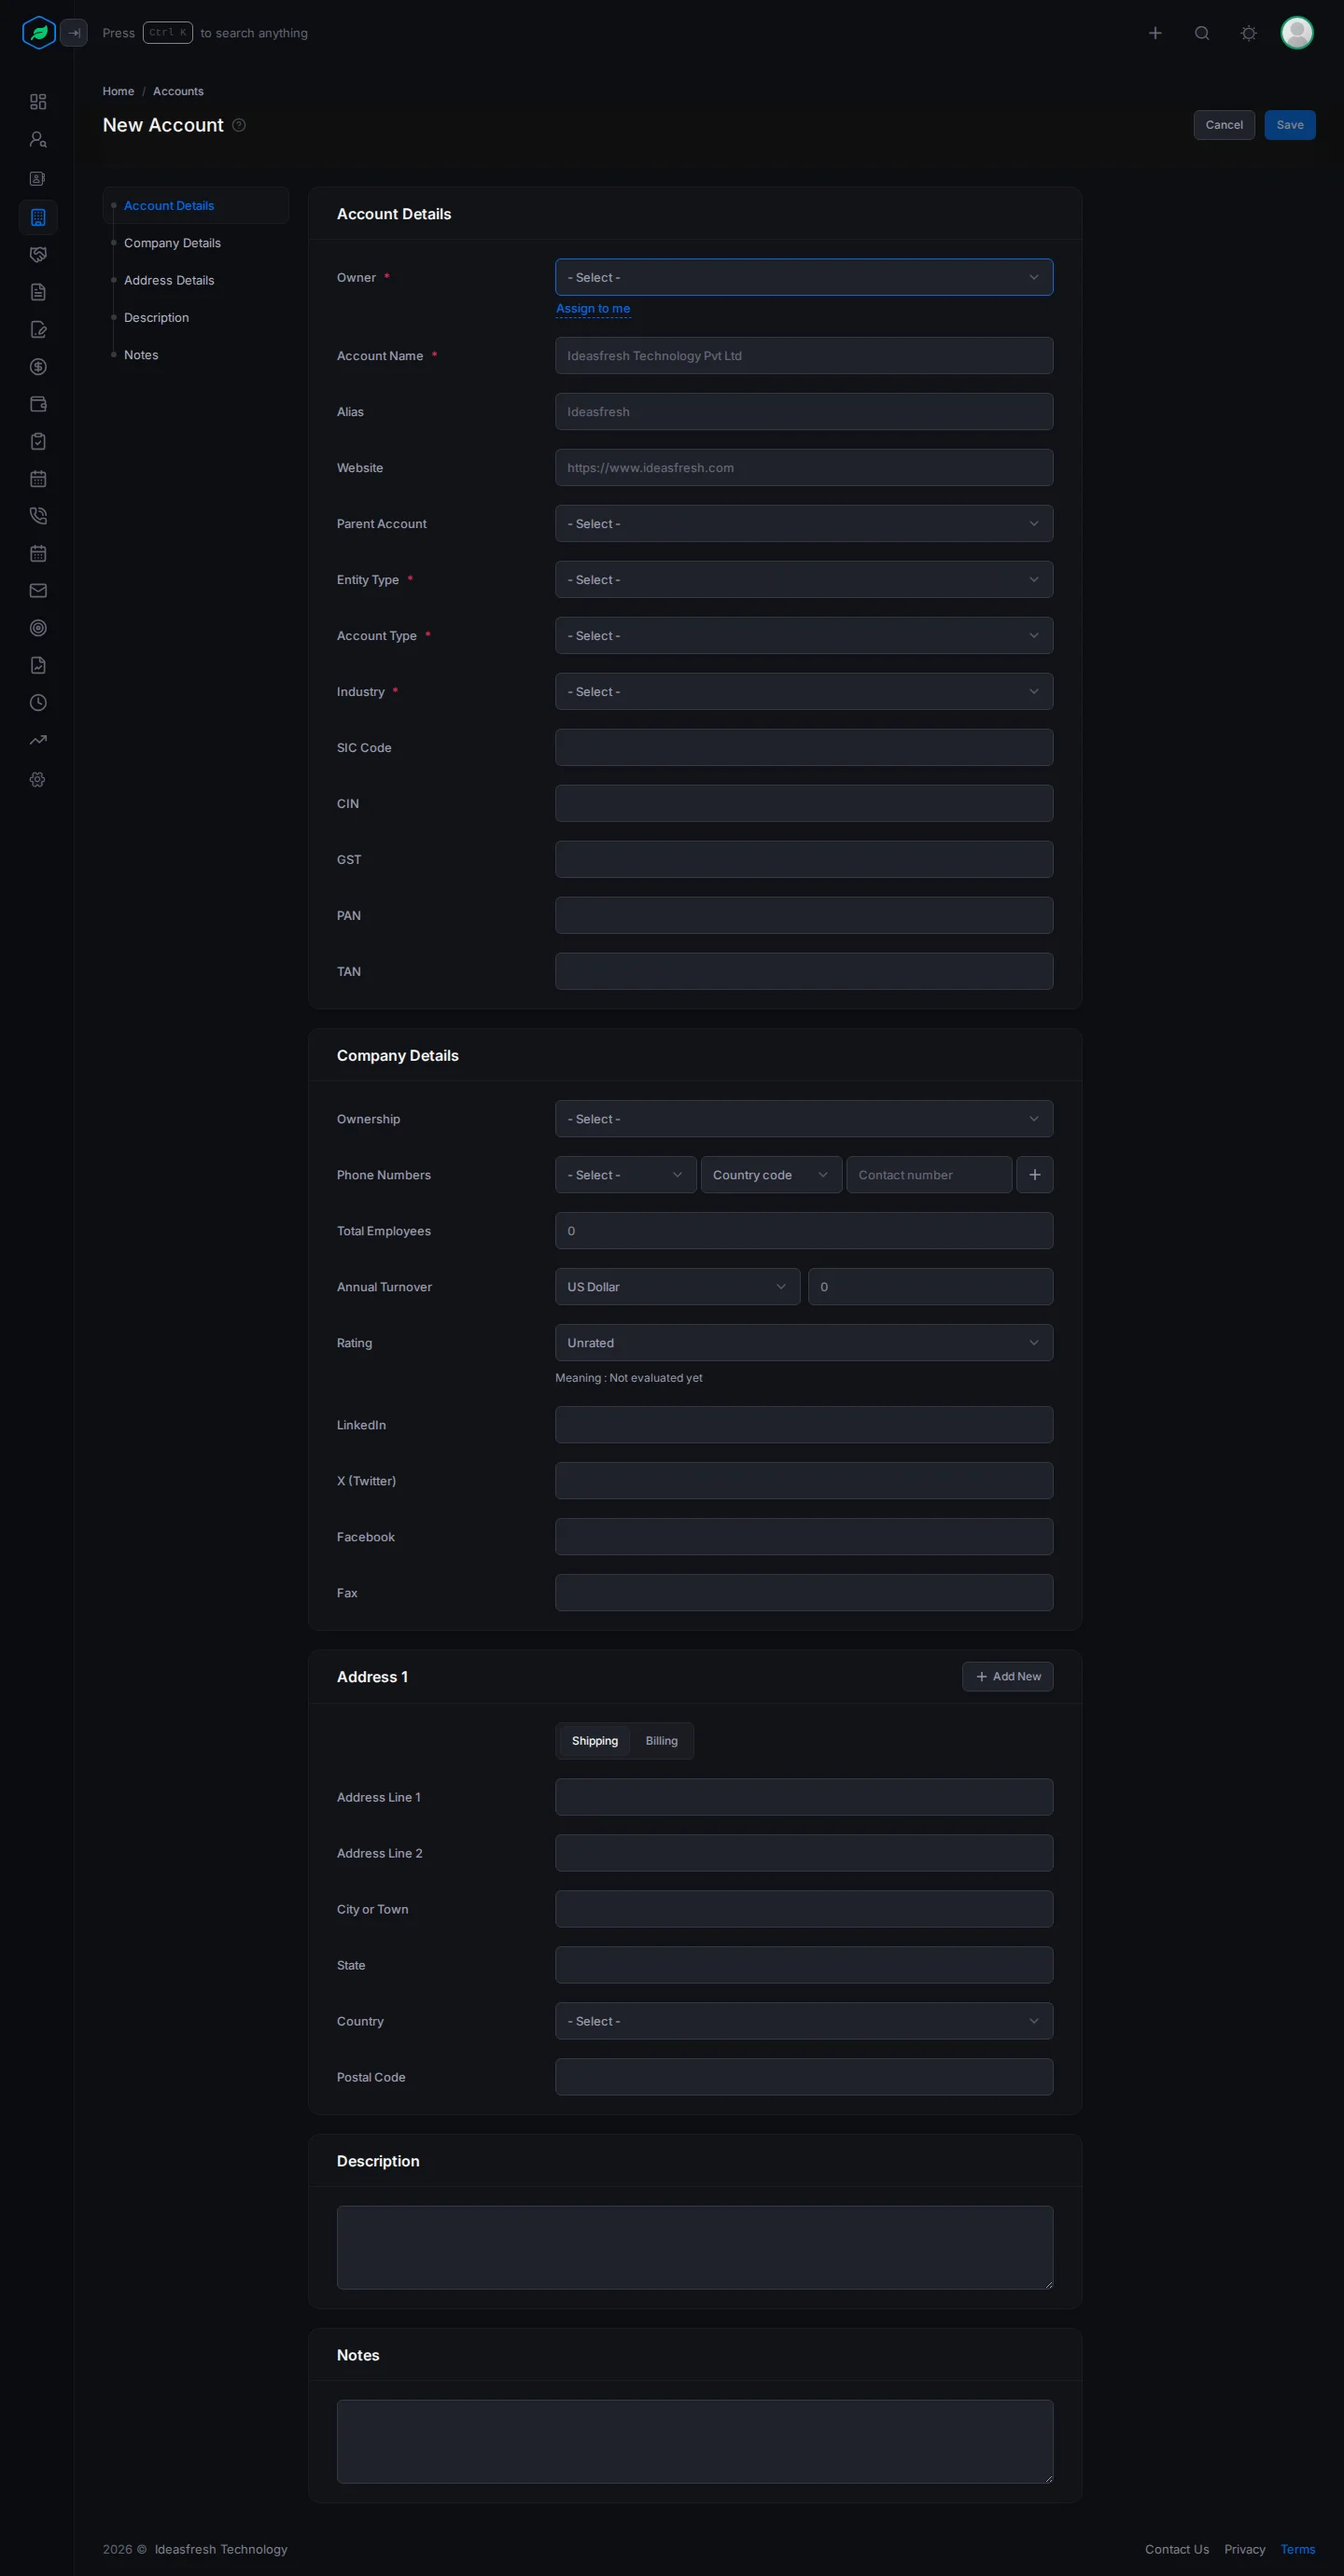
Task: Click the Account Name input field
Action: click(x=804, y=356)
